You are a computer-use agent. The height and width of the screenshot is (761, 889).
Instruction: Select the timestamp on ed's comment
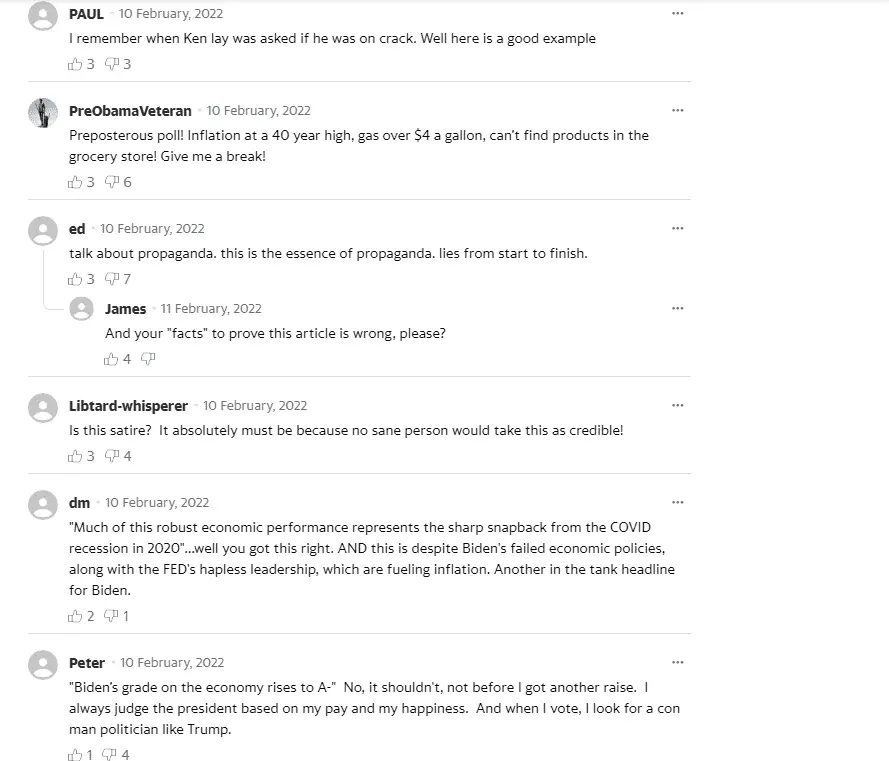click(x=152, y=228)
